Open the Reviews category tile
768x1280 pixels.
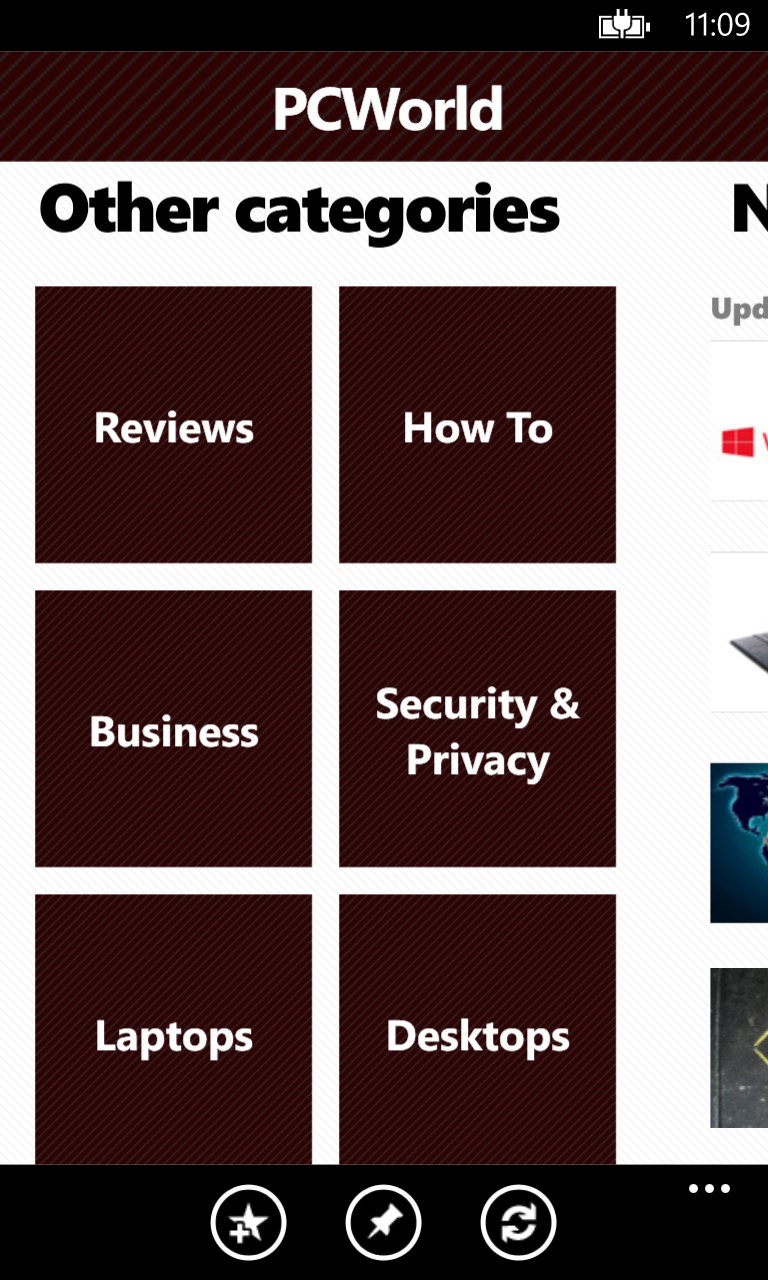pyautogui.click(x=173, y=425)
